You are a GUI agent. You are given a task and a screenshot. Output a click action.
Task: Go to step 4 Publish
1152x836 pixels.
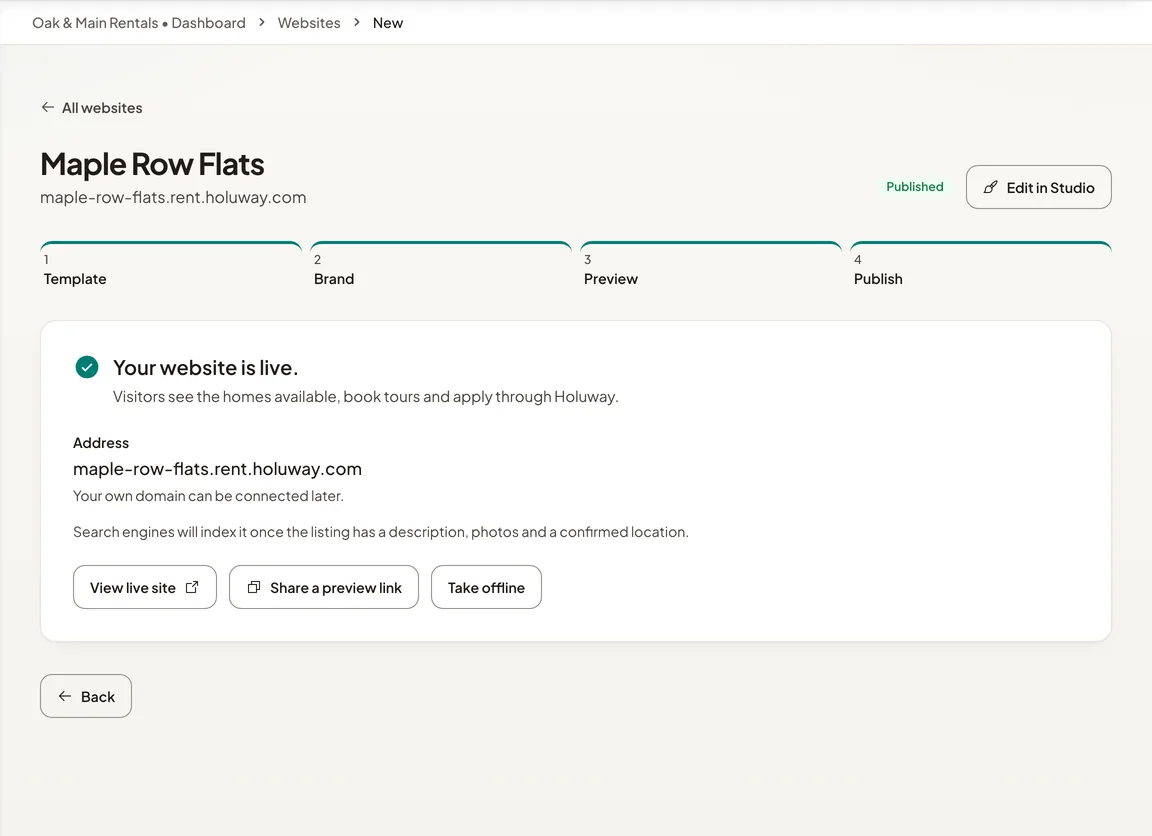point(981,265)
